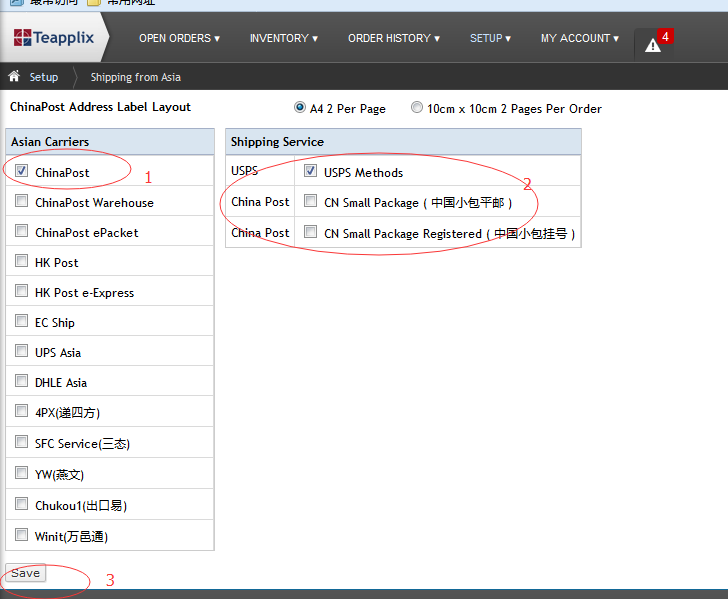Expand the ORDER HISTORY menu
728x599 pixels.
coord(394,38)
